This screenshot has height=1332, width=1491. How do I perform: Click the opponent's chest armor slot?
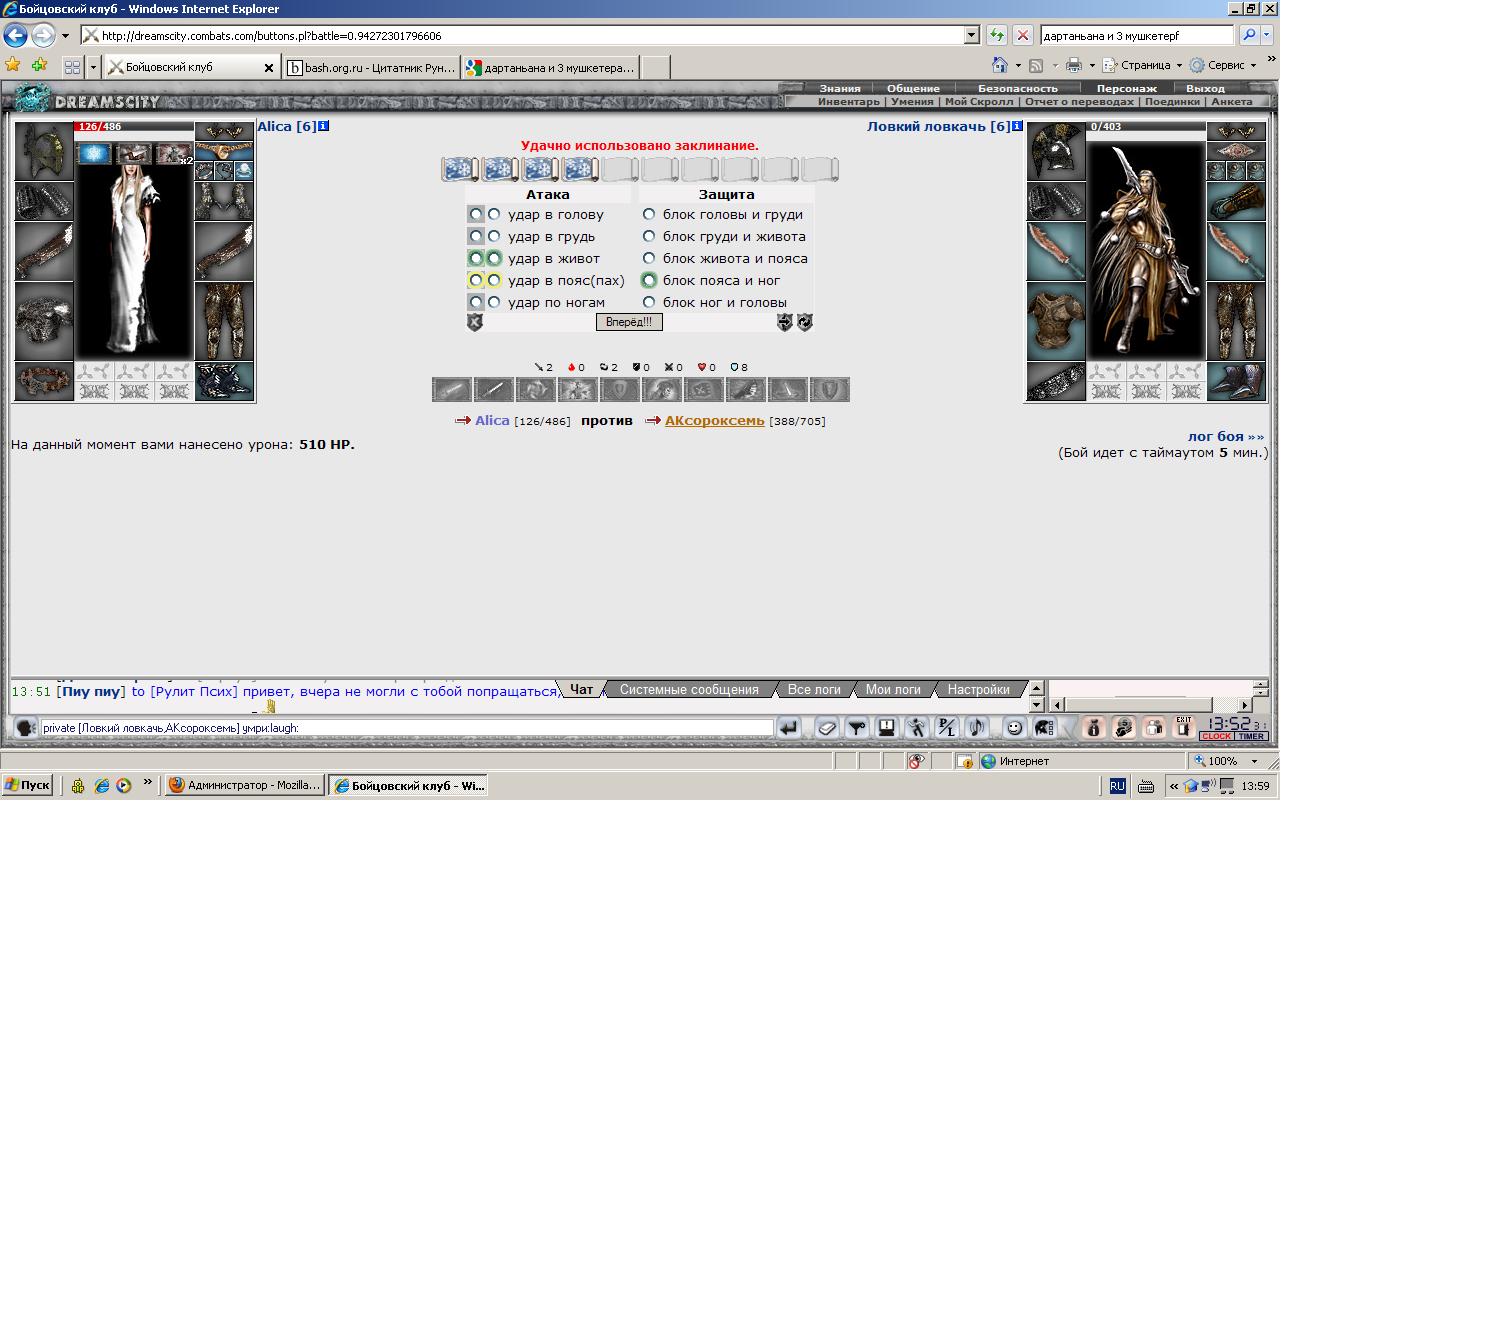click(x=1056, y=321)
